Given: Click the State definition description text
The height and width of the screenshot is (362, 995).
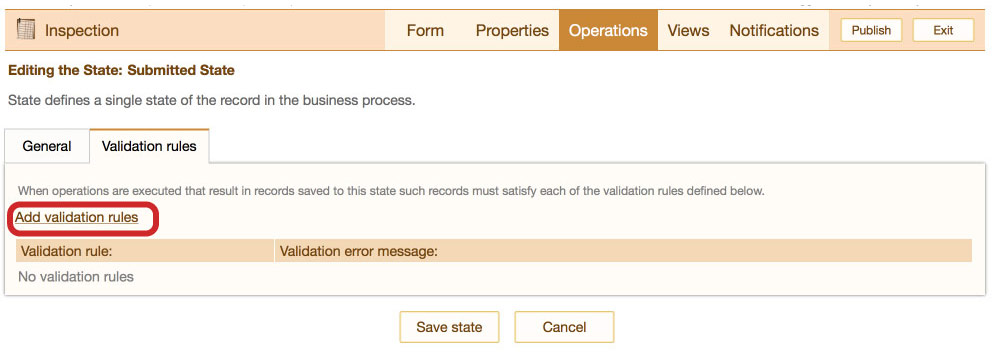Looking at the screenshot, I should click(x=211, y=100).
